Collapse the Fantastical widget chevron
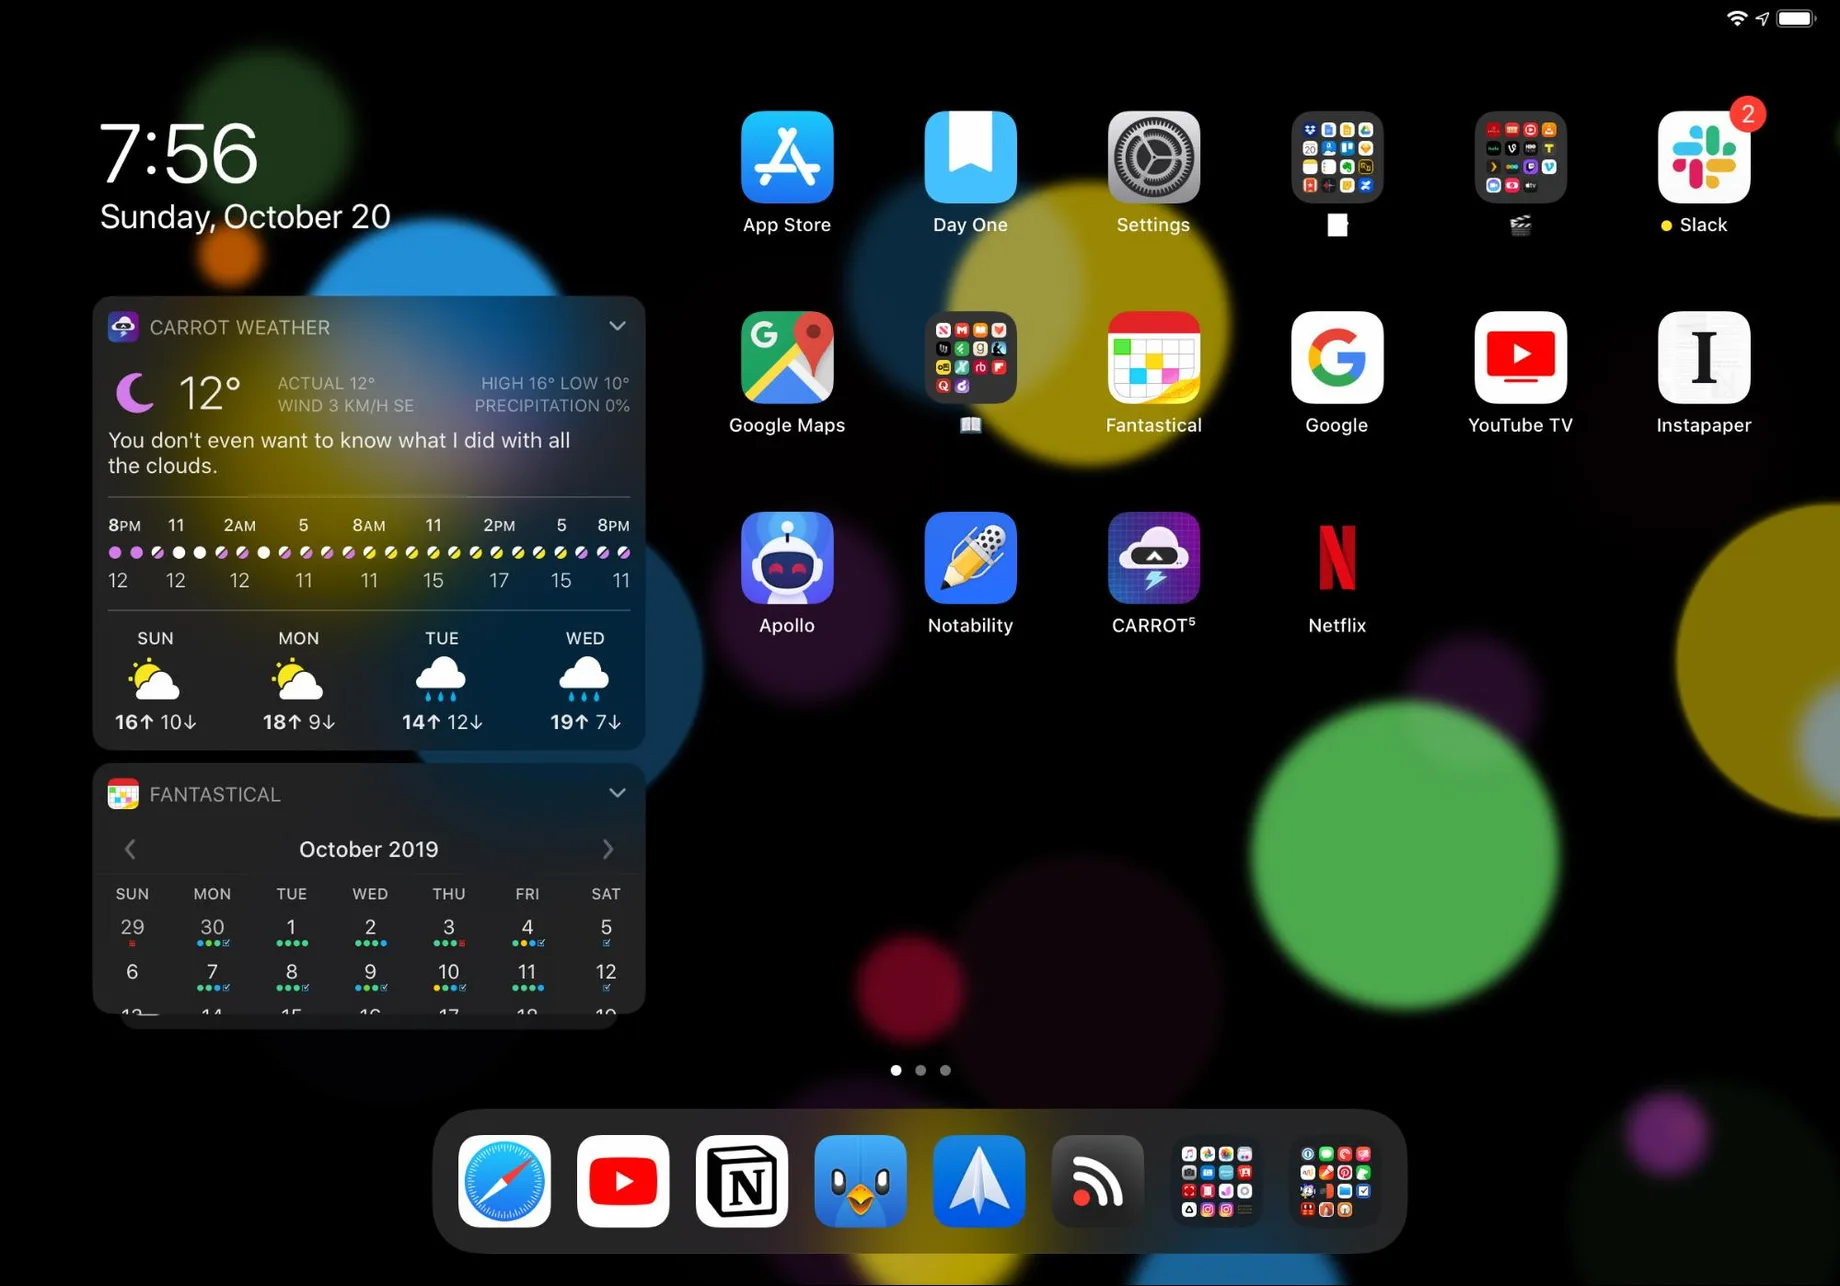Screen dimensions: 1840x1286 click(x=617, y=793)
